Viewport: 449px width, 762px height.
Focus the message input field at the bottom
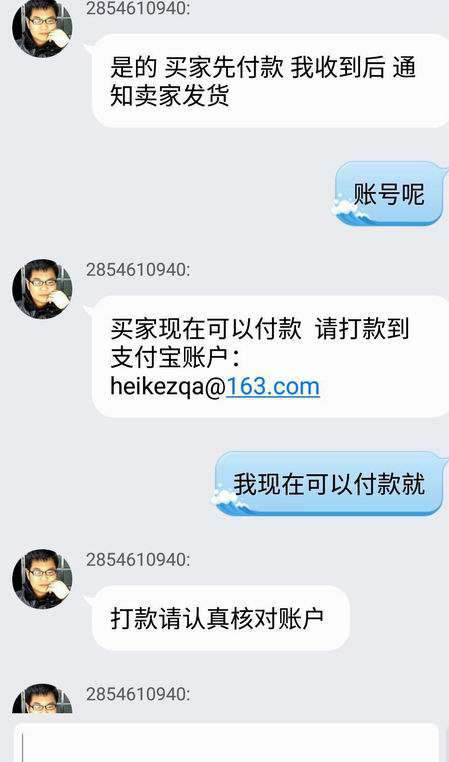226,743
